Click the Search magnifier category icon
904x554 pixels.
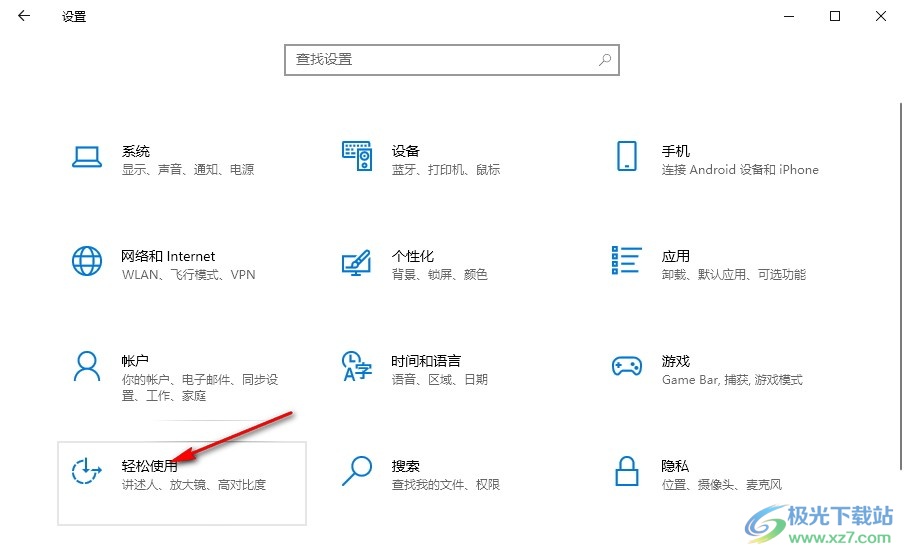pos(357,471)
